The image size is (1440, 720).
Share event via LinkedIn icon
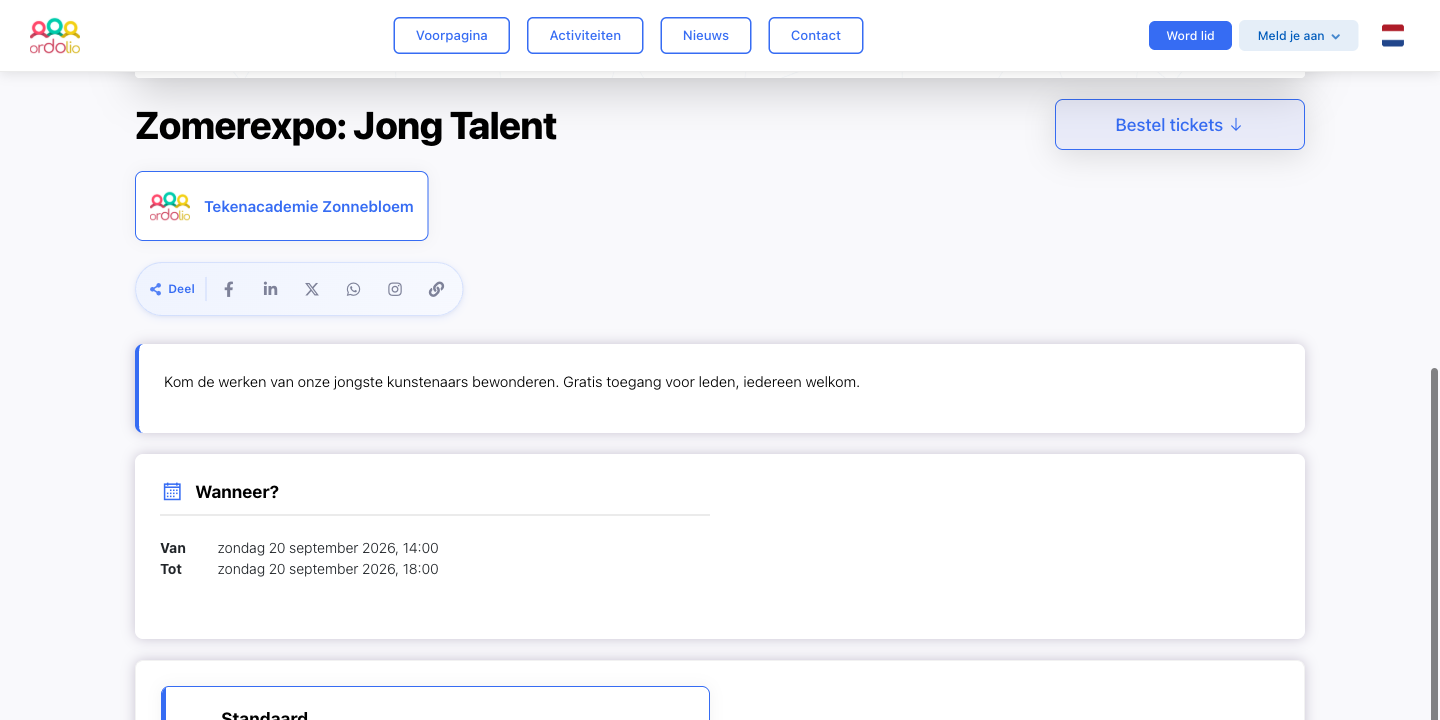tap(270, 289)
